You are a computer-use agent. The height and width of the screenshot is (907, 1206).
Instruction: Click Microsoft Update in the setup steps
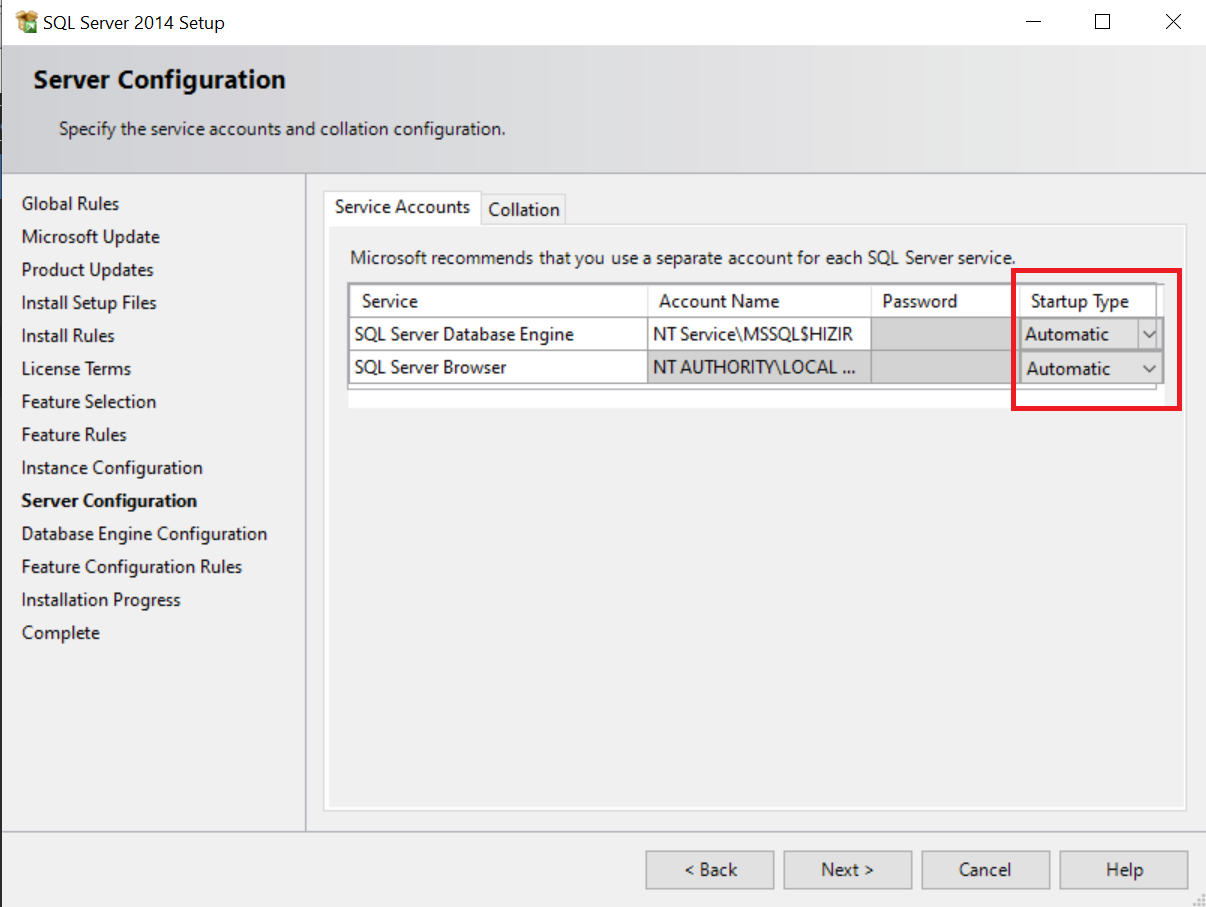[x=91, y=237]
